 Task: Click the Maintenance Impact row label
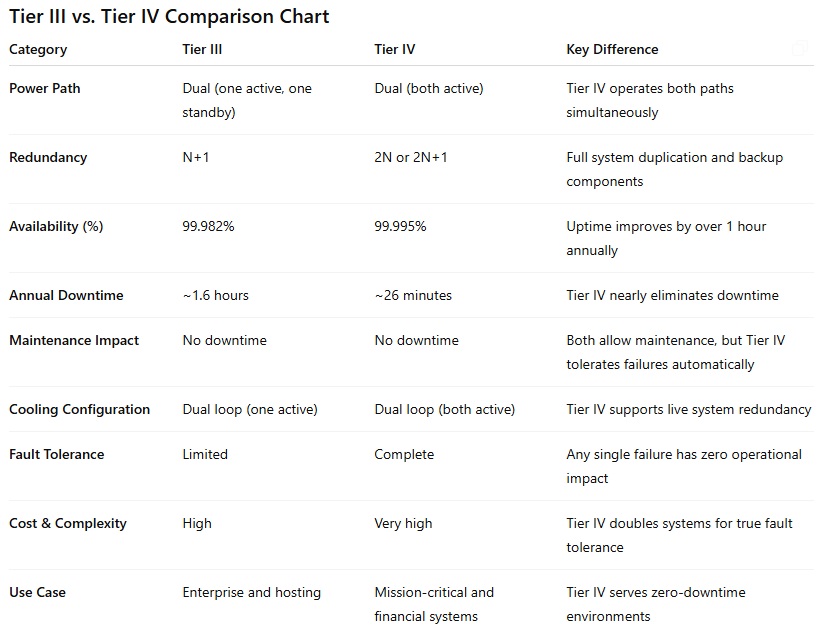[74, 340]
